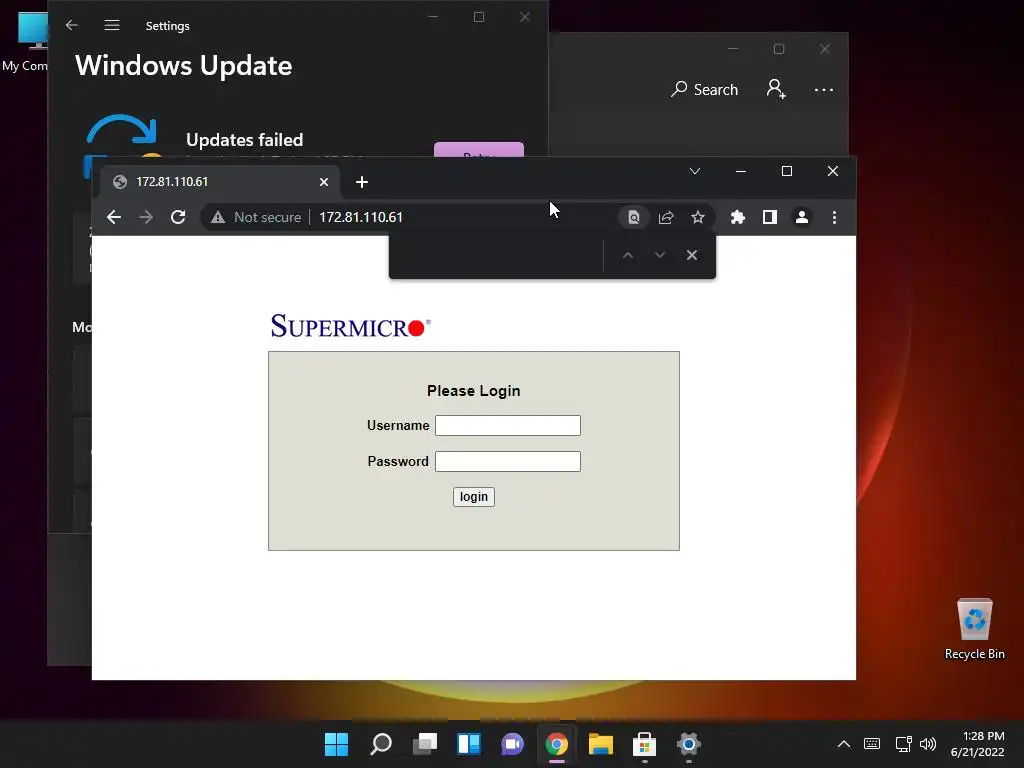Screen dimensions: 1024x768
Task: Click the add-person icon in background window
Action: click(x=776, y=89)
